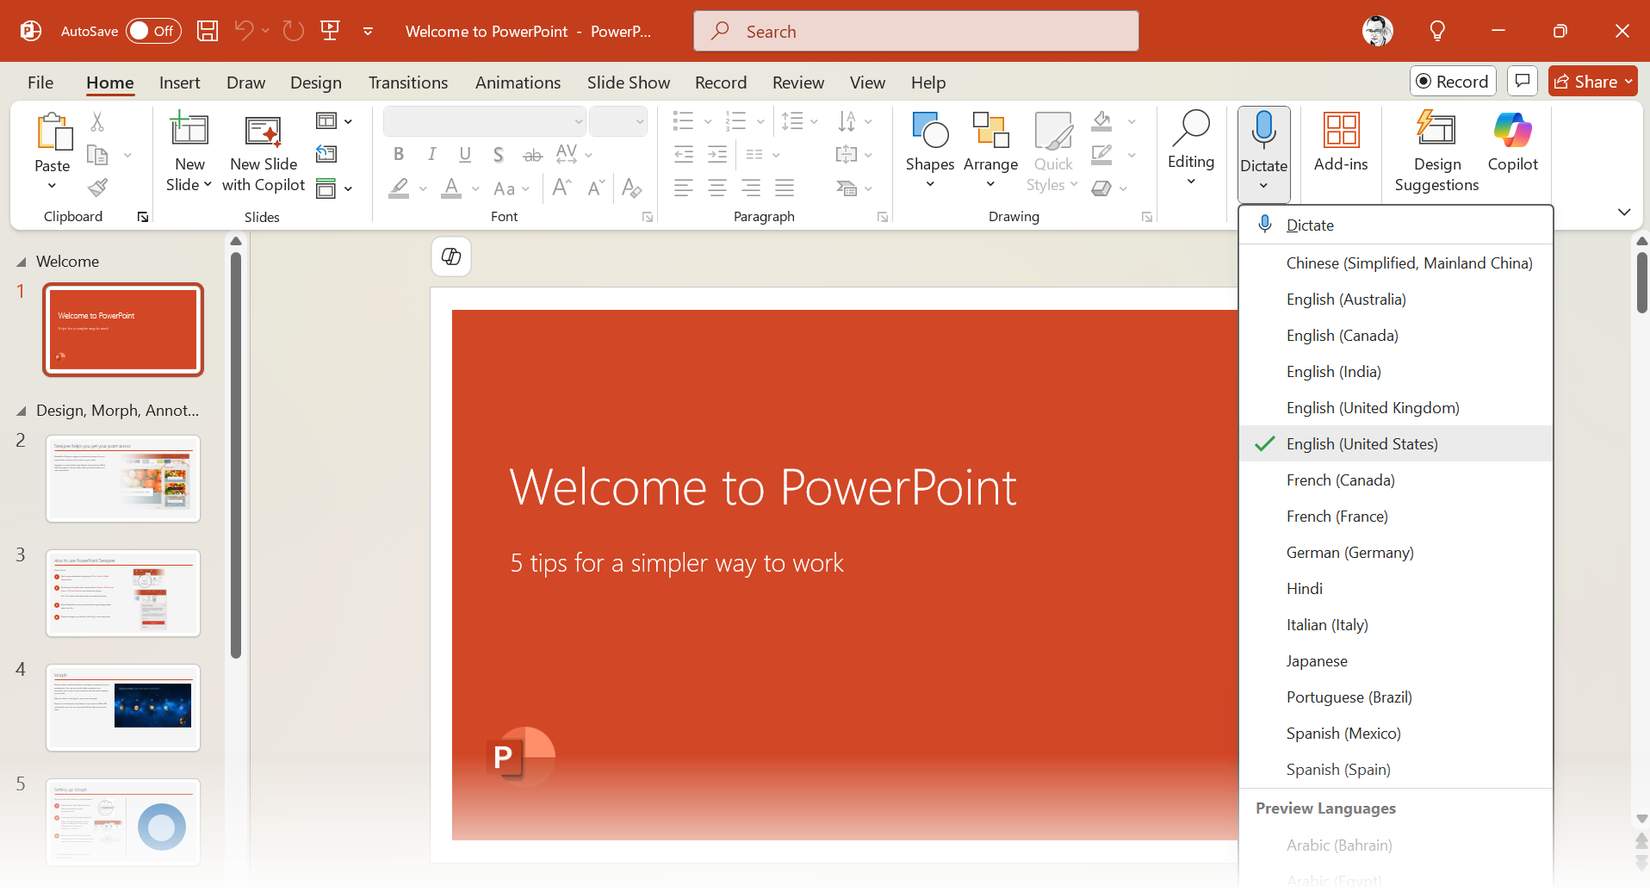Image resolution: width=1650 pixels, height=891 pixels.
Task: Switch to the Slide Show tab
Action: point(628,82)
